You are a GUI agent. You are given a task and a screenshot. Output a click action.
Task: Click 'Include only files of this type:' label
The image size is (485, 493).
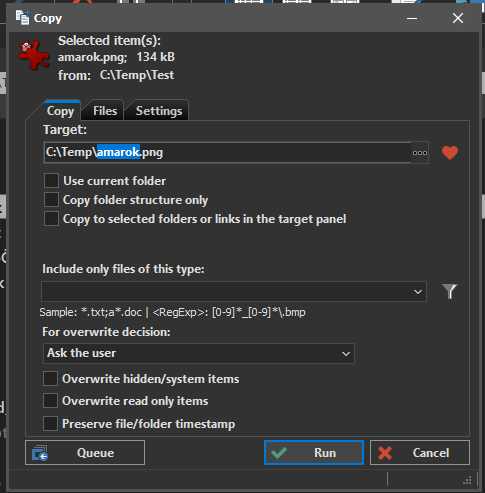point(123,269)
